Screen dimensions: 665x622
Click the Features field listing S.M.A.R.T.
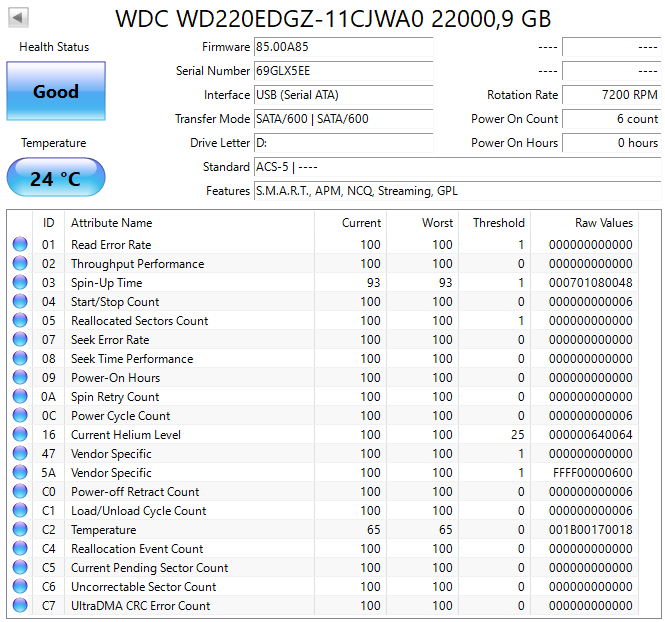point(458,191)
